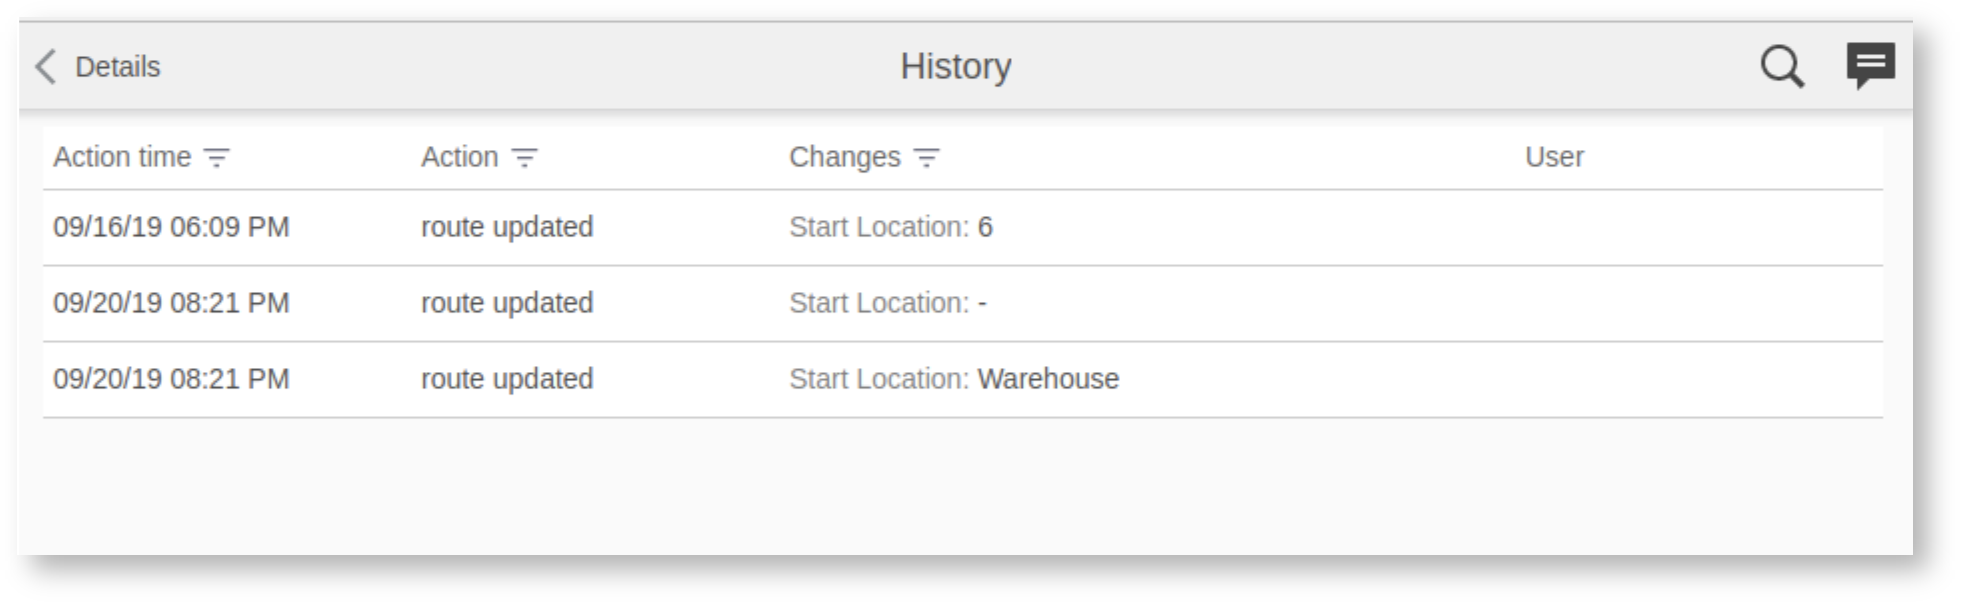Click the filter icon next to Action time
This screenshot has width=1961, height=603.
215,158
